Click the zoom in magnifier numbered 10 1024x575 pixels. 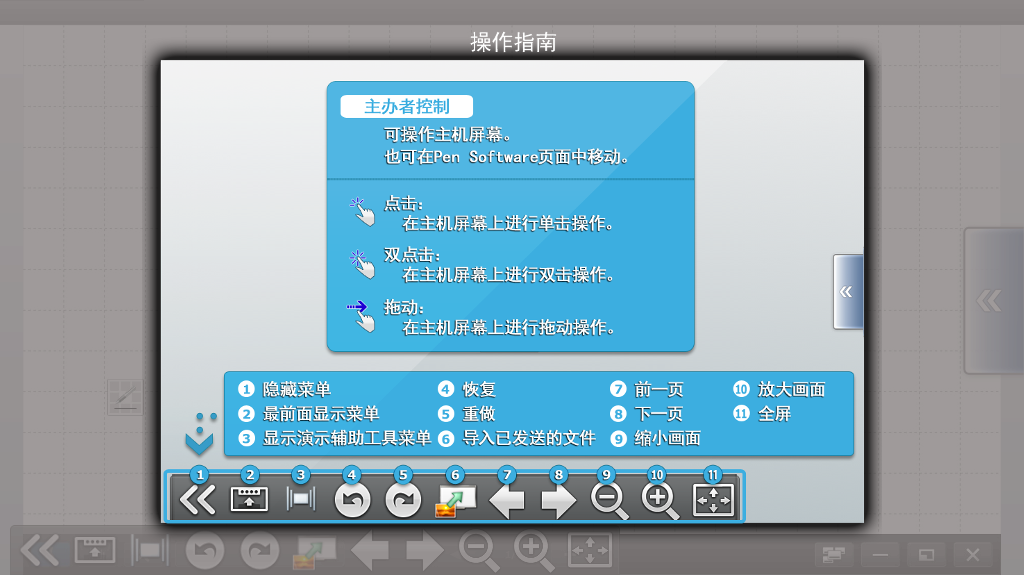(660, 499)
